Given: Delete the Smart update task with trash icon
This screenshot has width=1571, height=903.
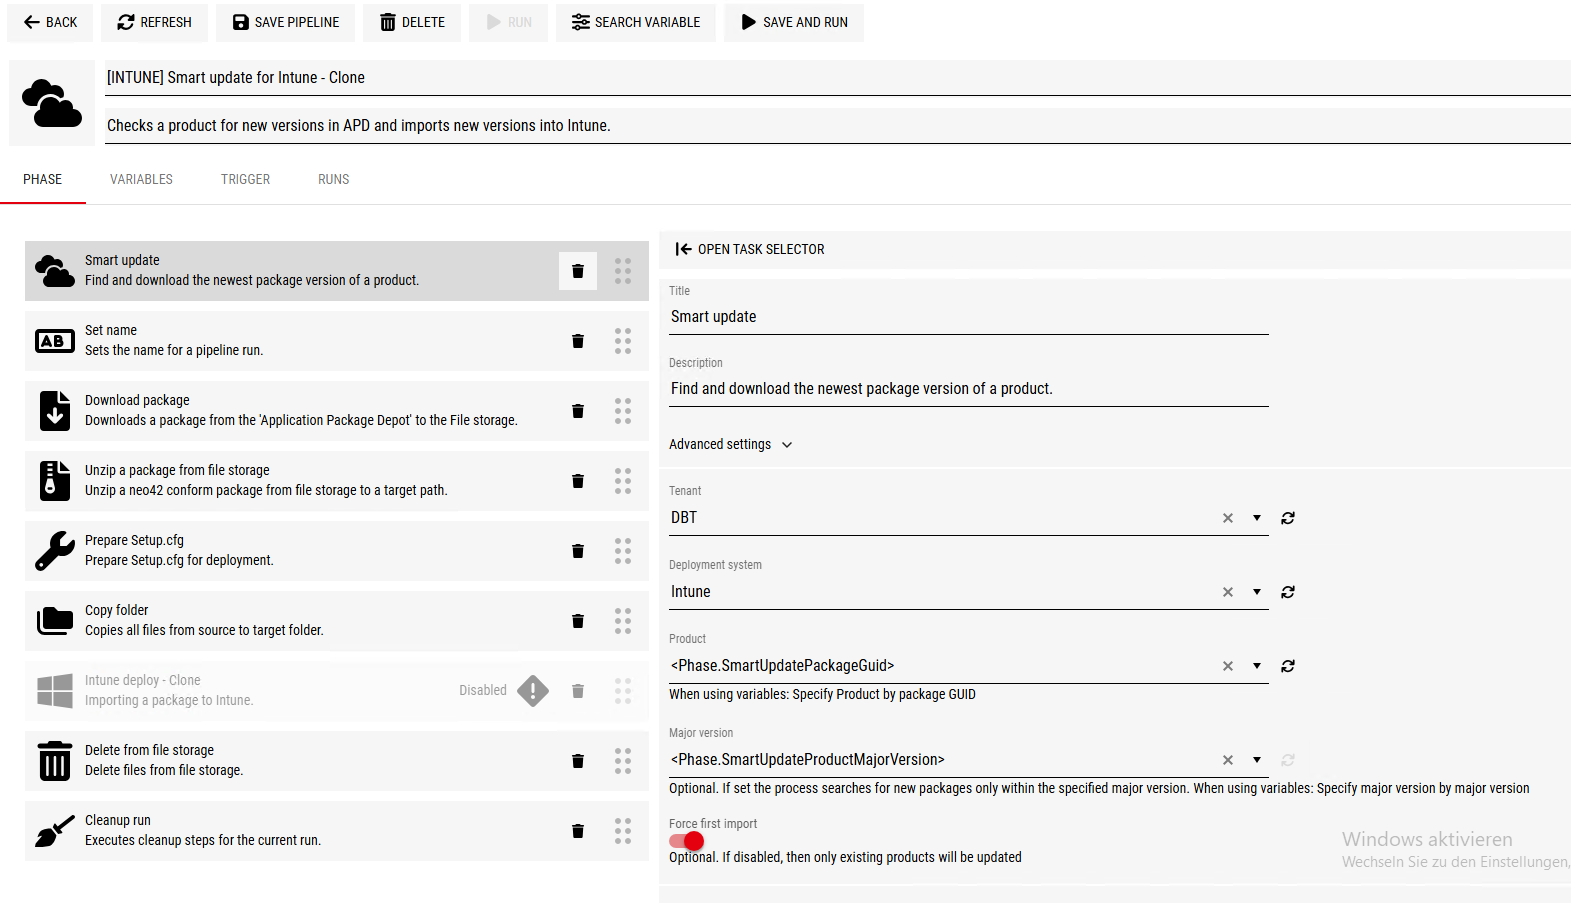Looking at the screenshot, I should click(577, 271).
